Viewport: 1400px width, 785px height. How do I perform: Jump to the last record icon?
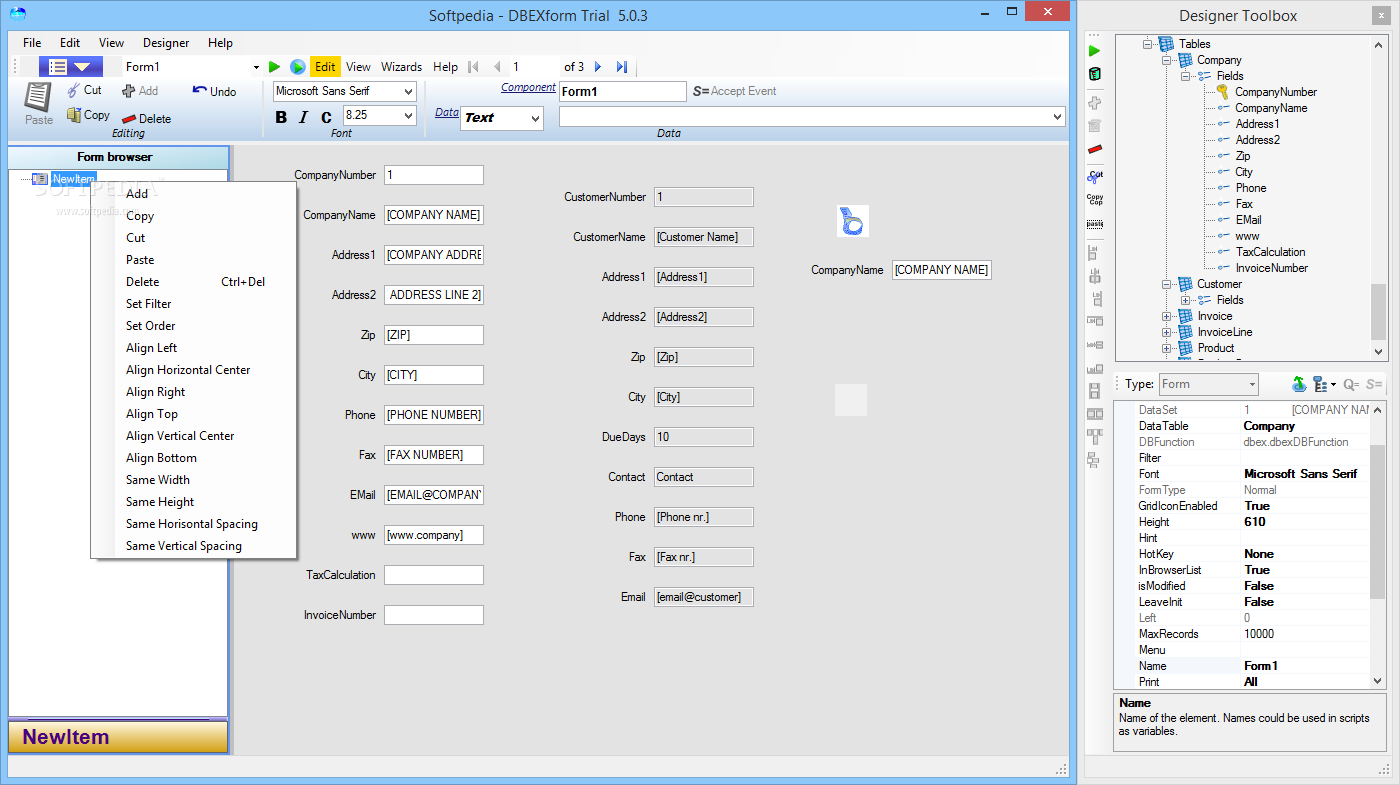(x=621, y=67)
